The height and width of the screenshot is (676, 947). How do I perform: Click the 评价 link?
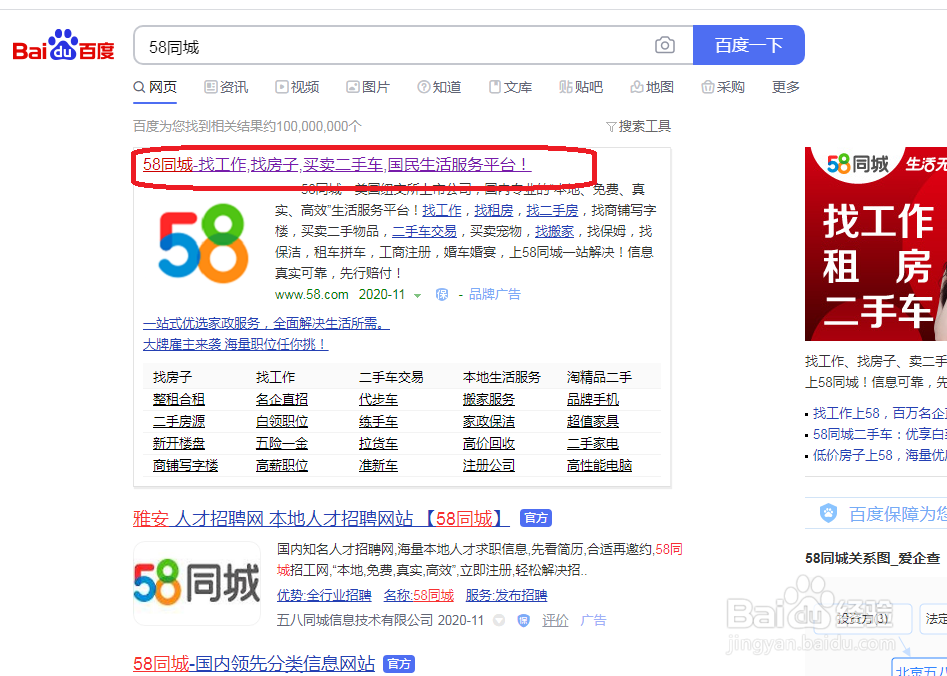pos(555,620)
